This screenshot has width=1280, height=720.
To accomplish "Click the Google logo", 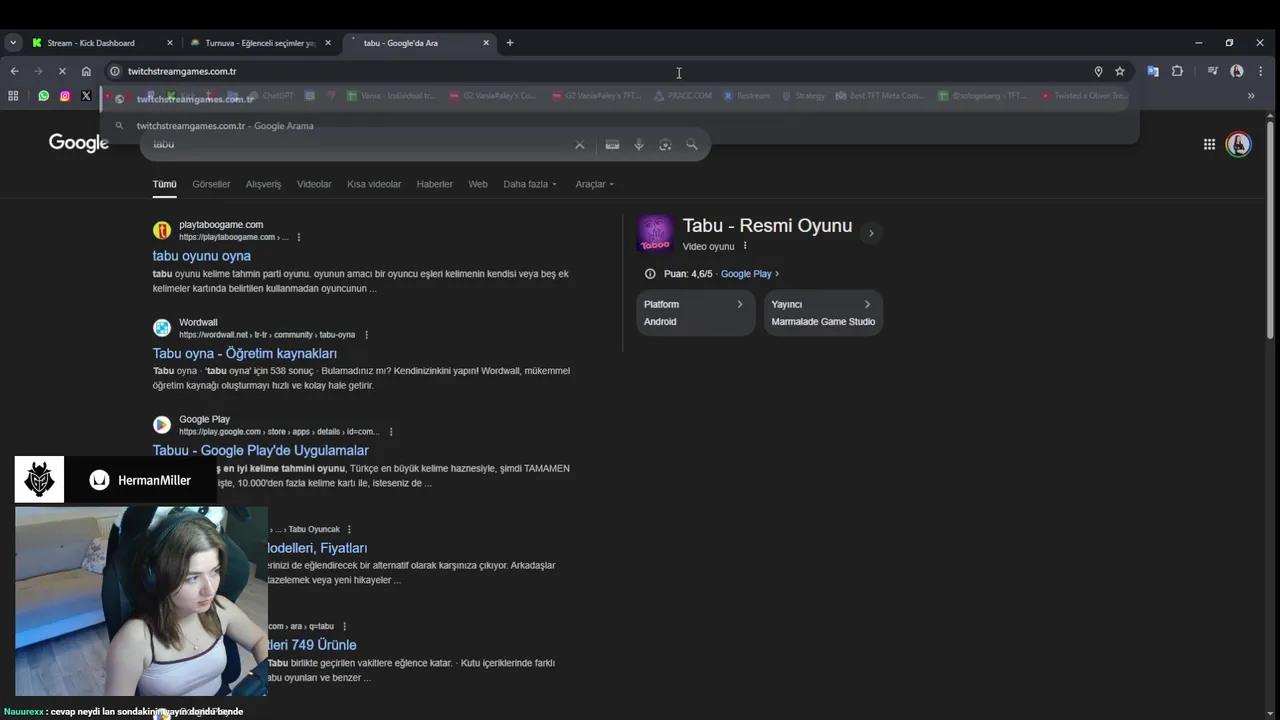I will pos(79,143).
